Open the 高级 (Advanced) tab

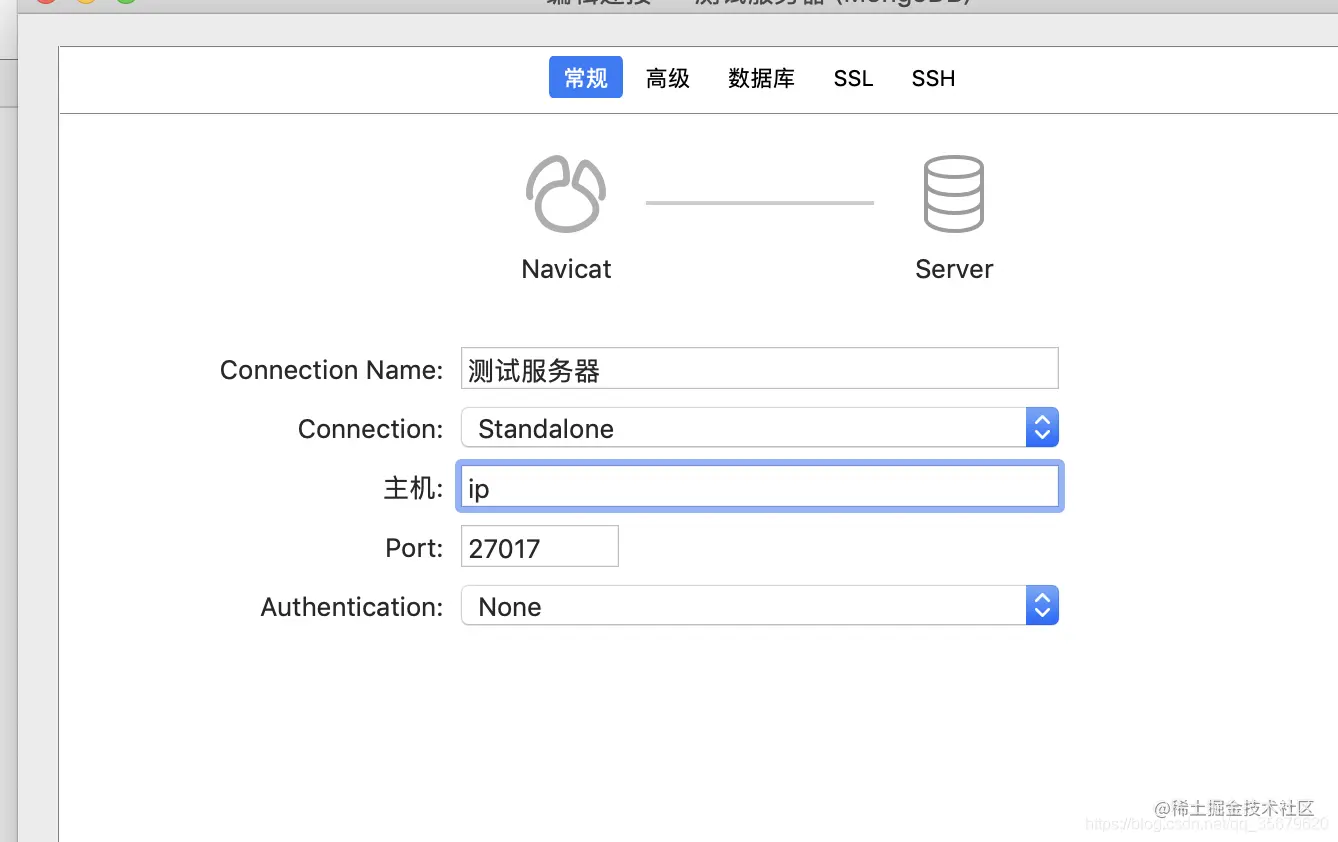667,78
